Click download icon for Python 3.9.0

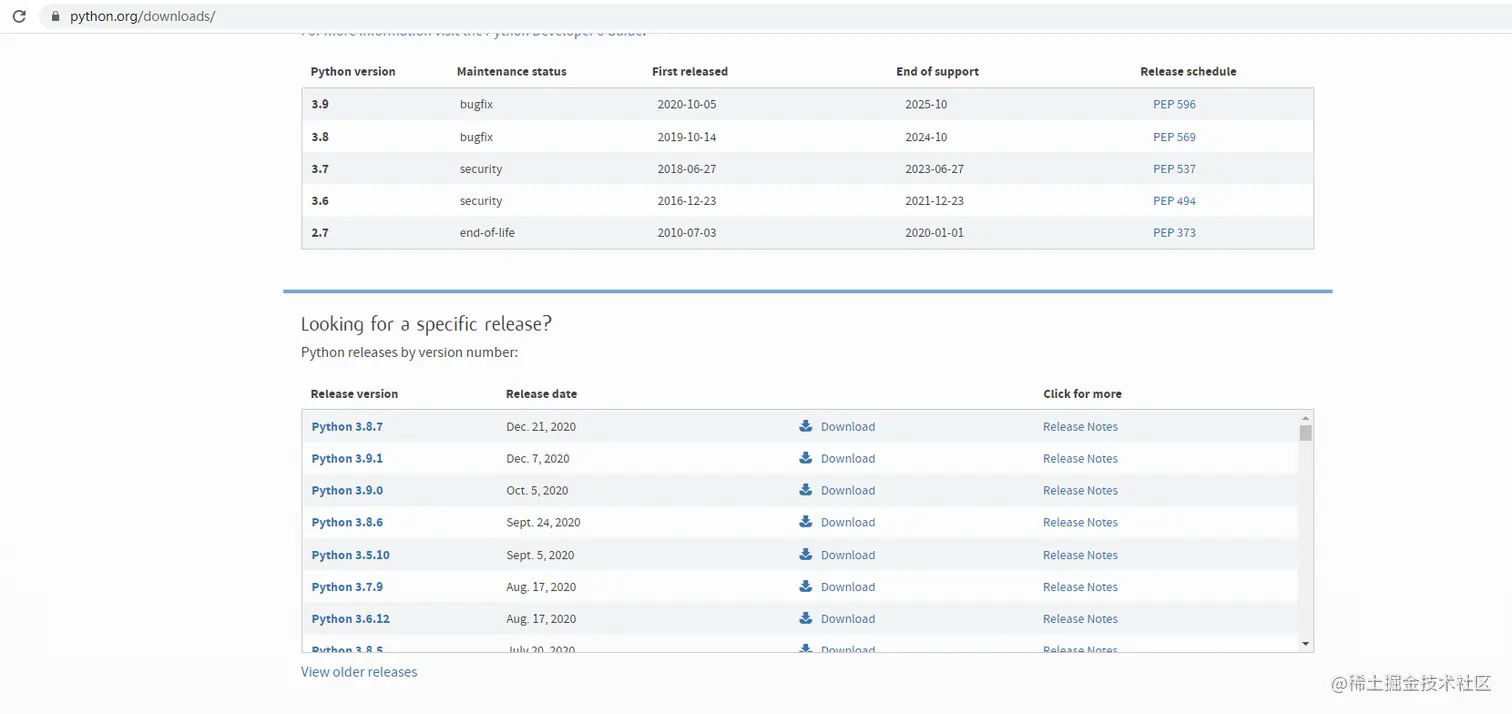(x=806, y=490)
